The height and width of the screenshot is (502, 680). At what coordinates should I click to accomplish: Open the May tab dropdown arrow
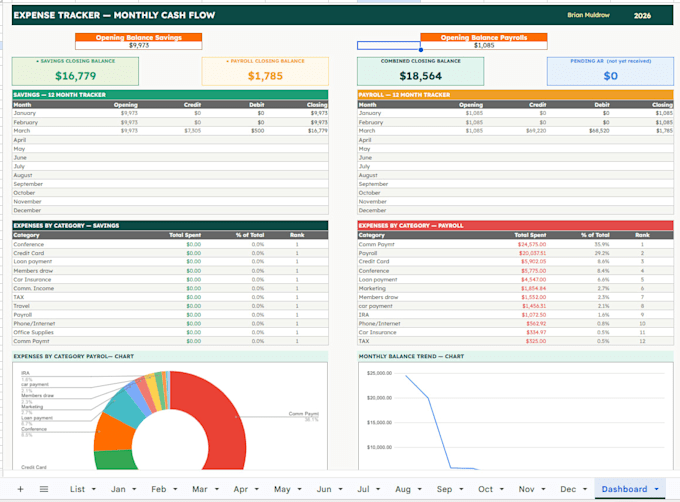(299, 489)
